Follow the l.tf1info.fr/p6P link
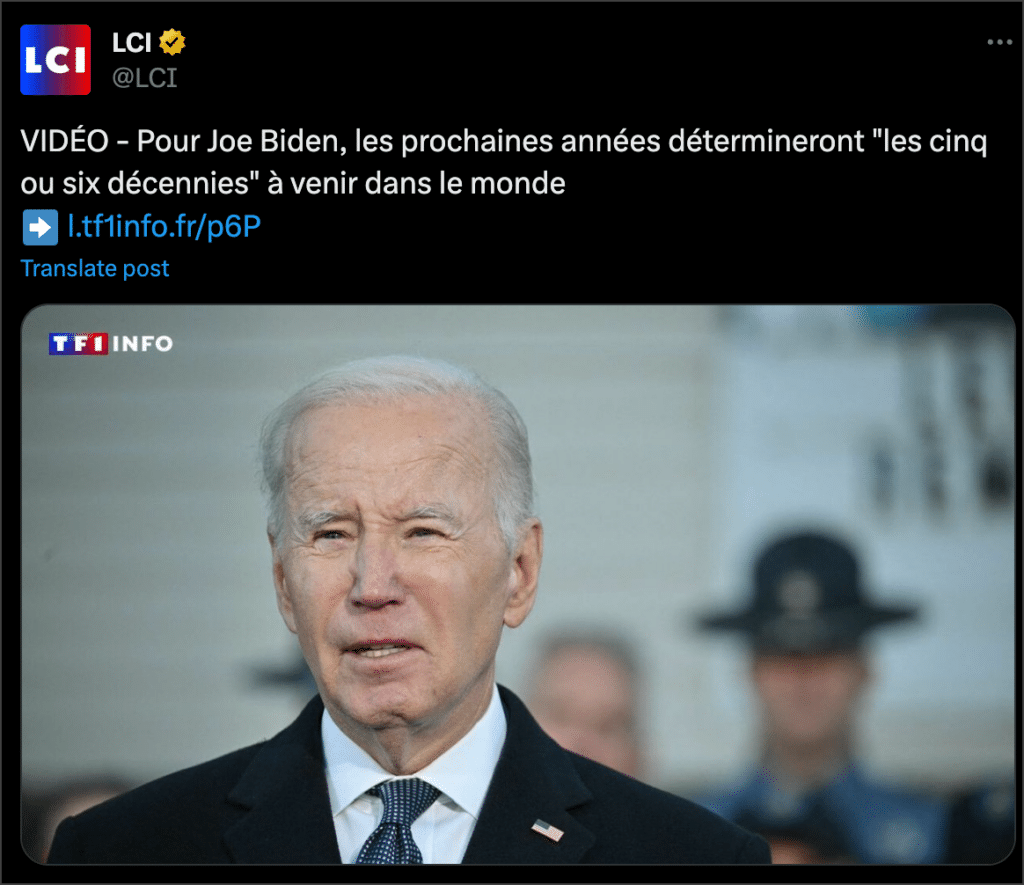The height and width of the screenshot is (885, 1024). point(165,226)
